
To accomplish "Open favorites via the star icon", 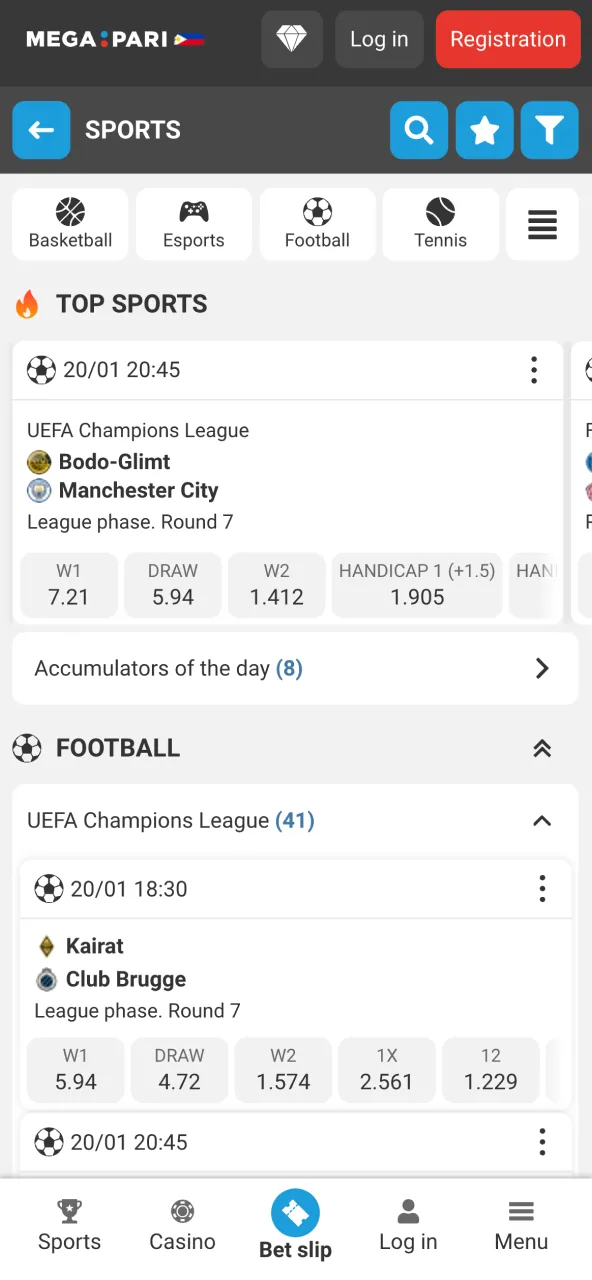I will (x=484, y=130).
